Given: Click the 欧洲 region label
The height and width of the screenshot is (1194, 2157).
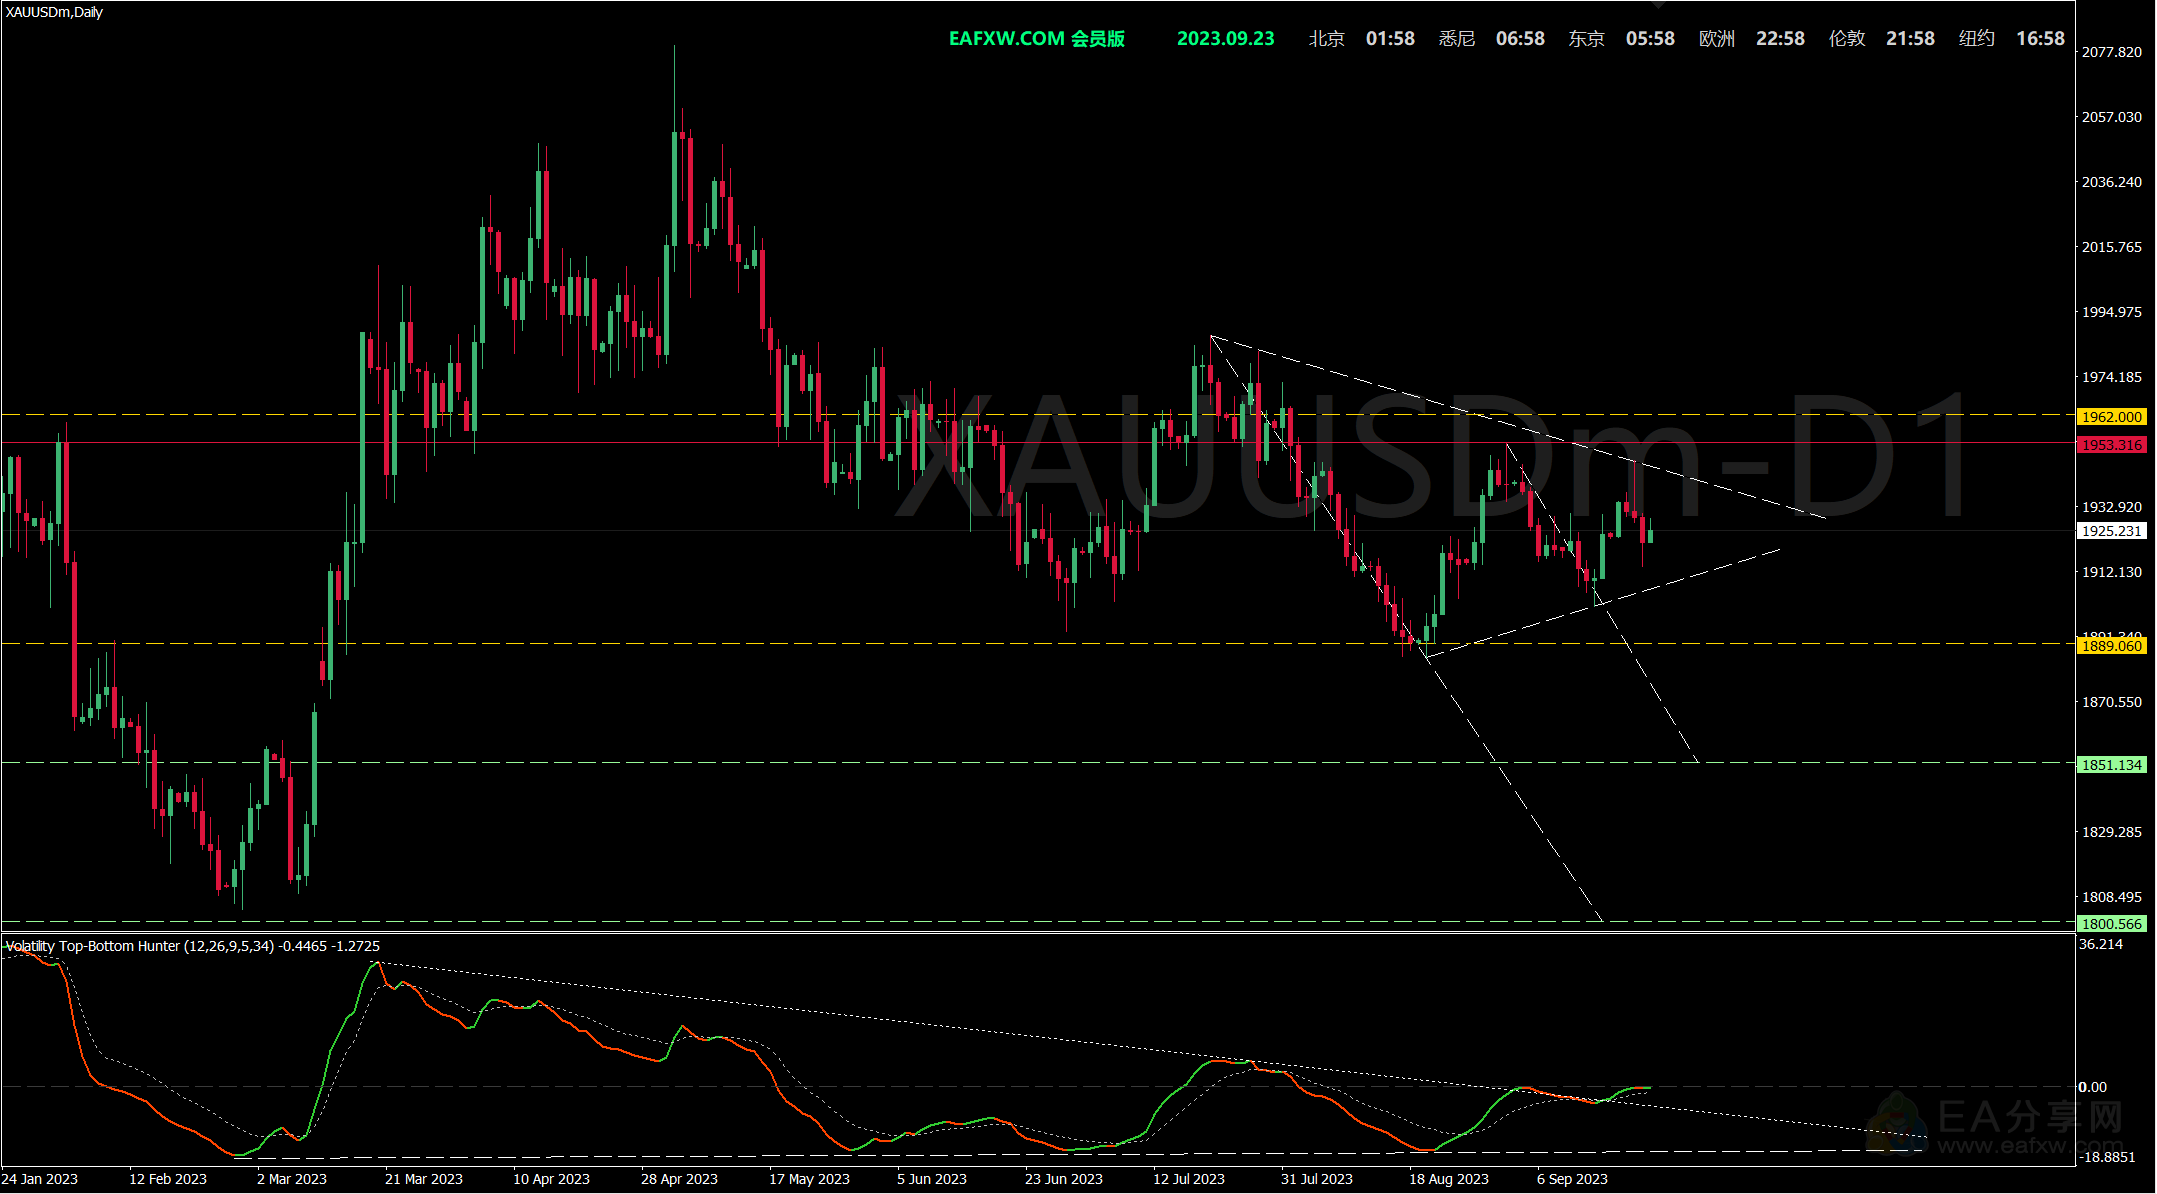Looking at the screenshot, I should click(x=1717, y=38).
